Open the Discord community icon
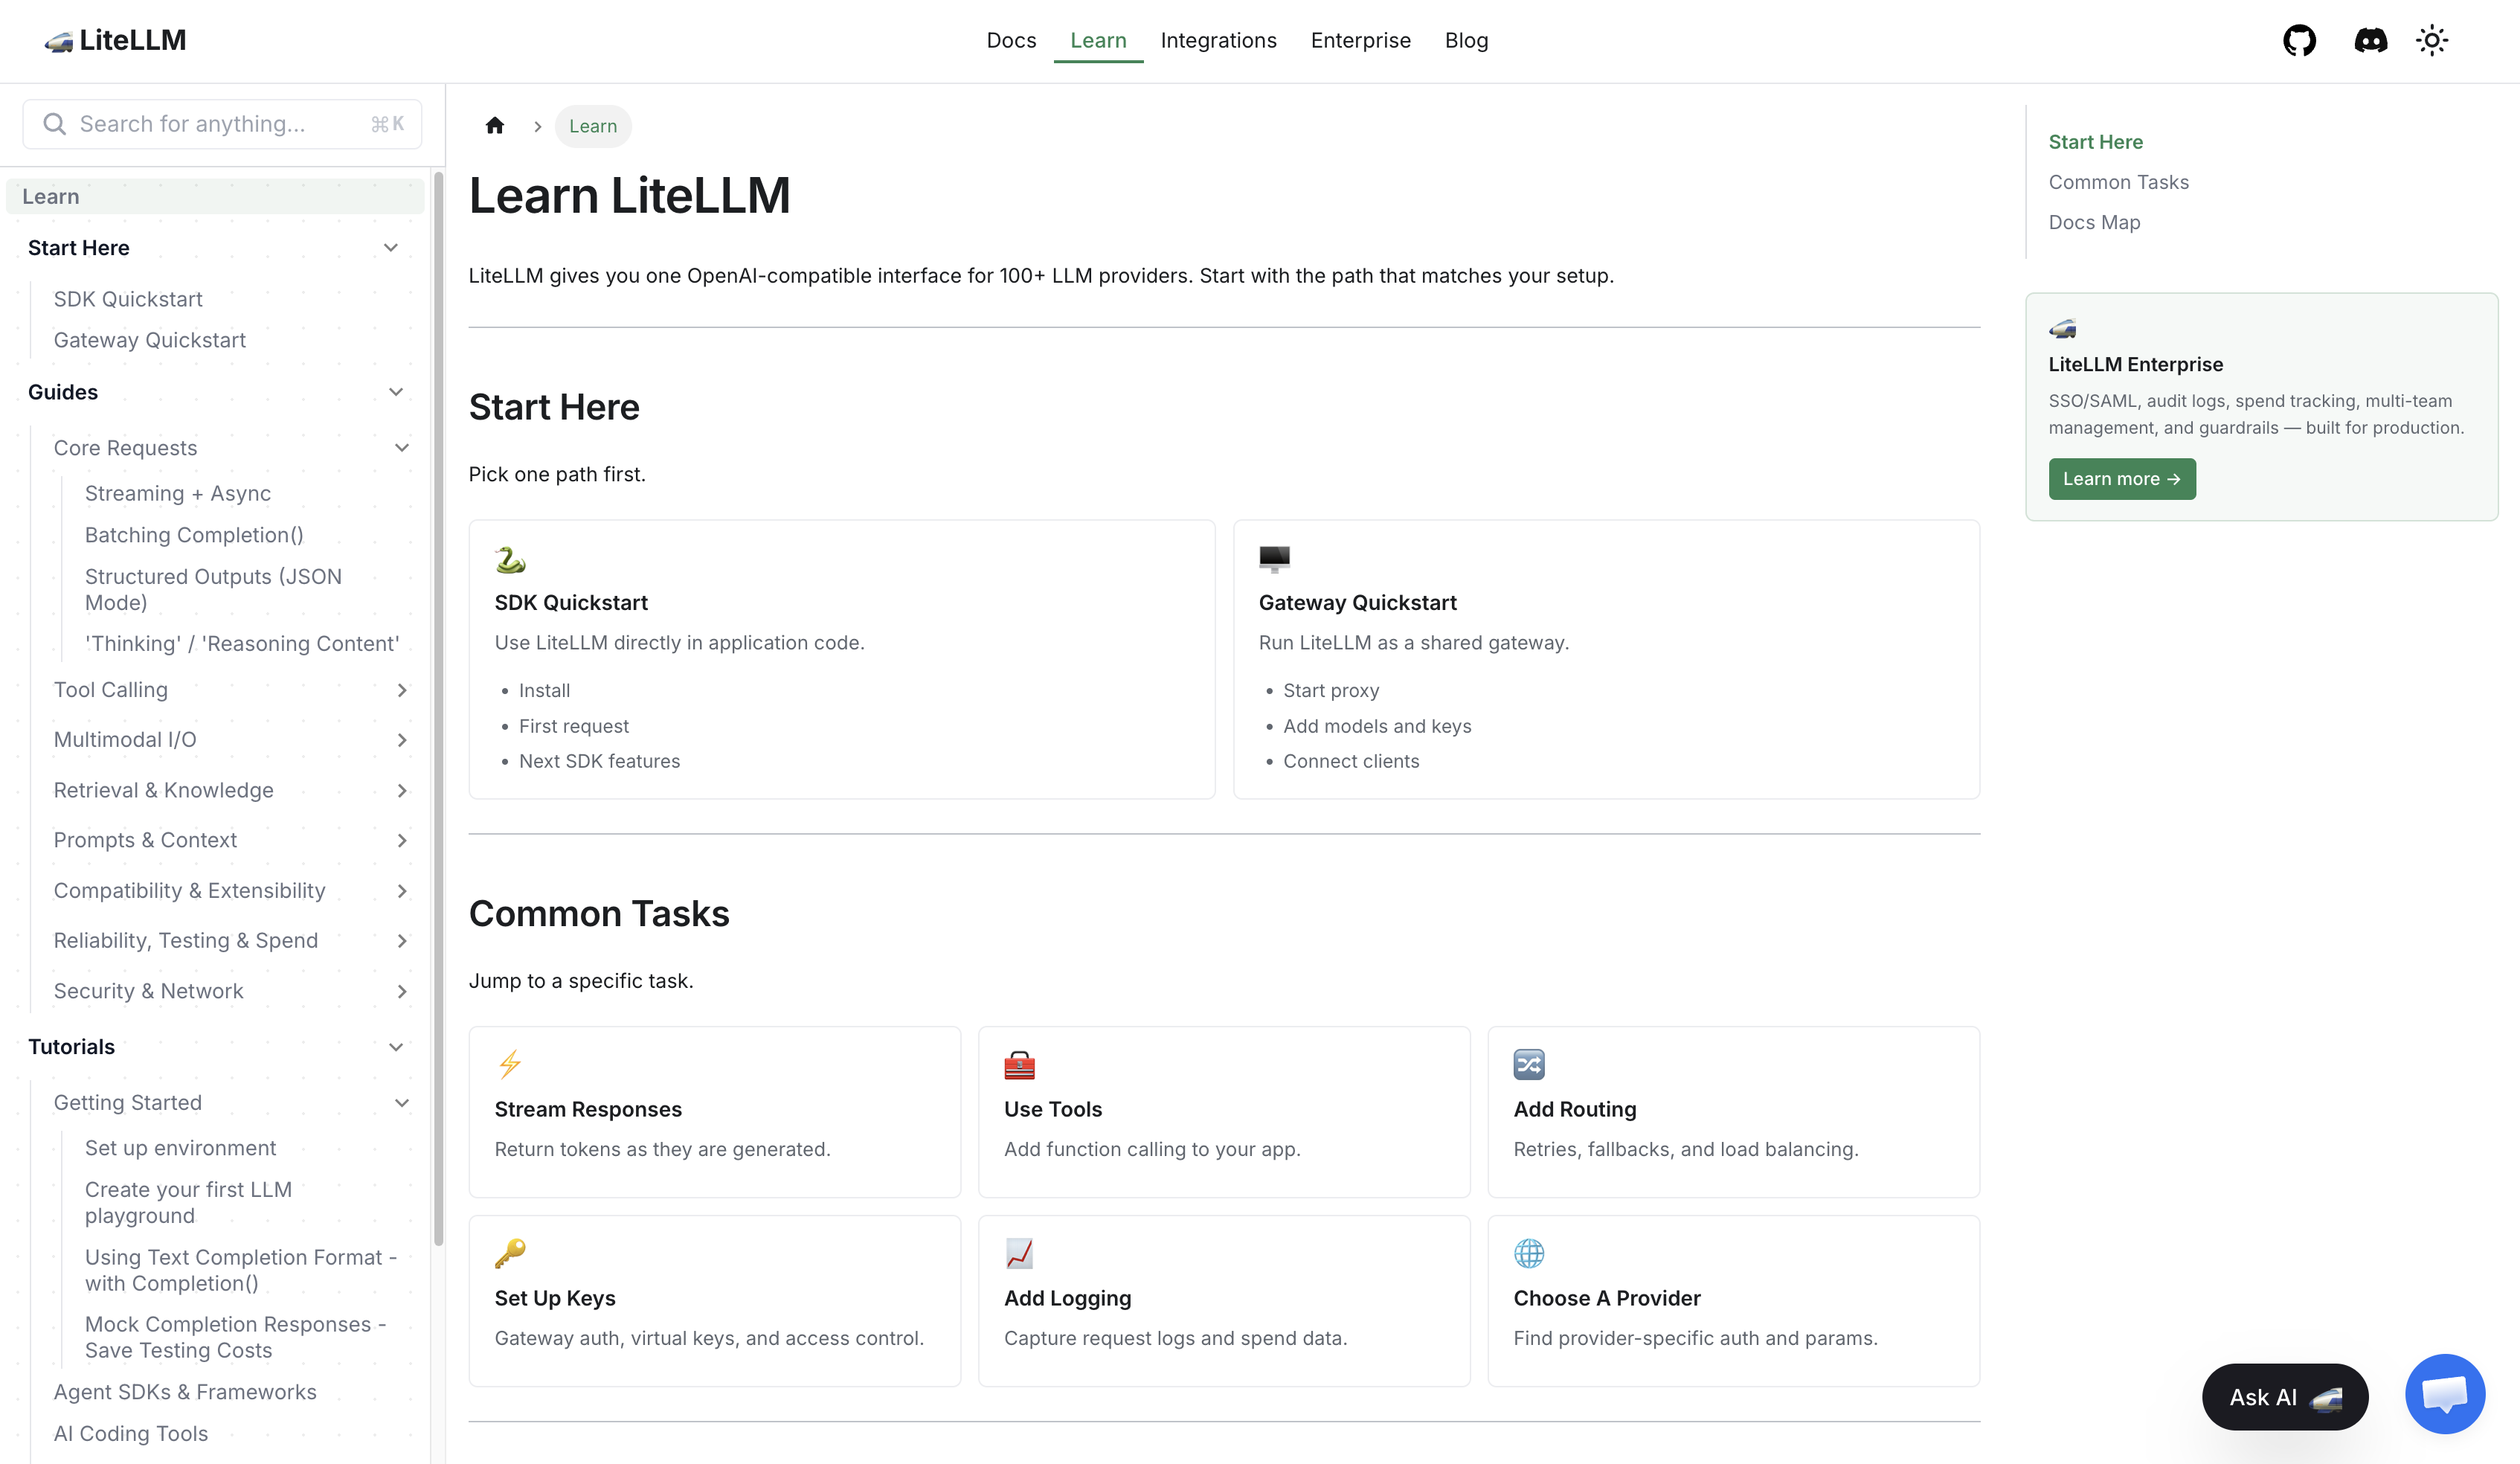The image size is (2520, 1464). click(x=2370, y=41)
